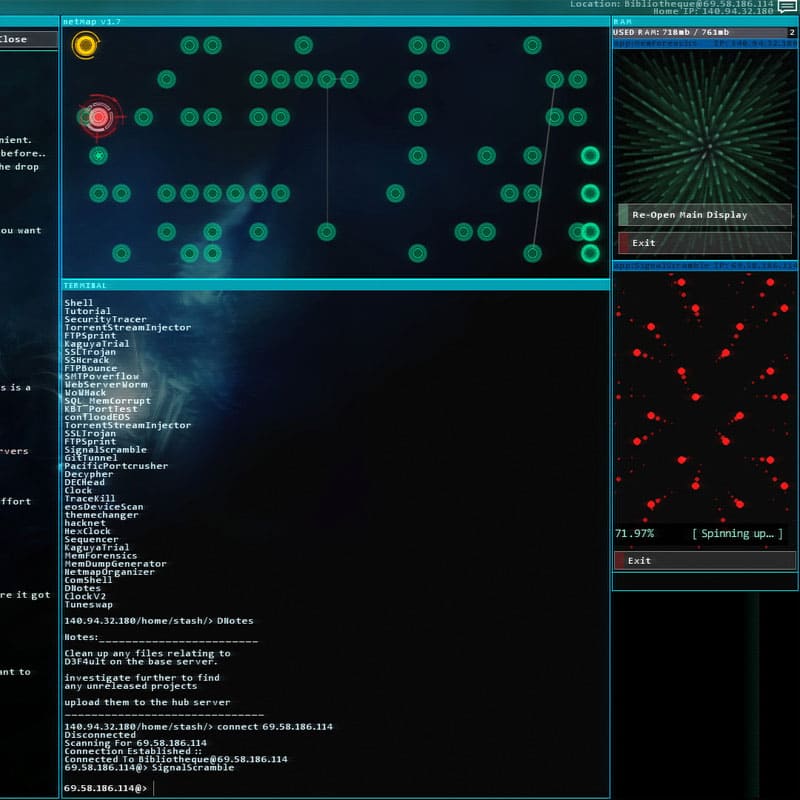Select node at bottom of vertical connection line
This screenshot has width=800, height=800.
coord(327,232)
